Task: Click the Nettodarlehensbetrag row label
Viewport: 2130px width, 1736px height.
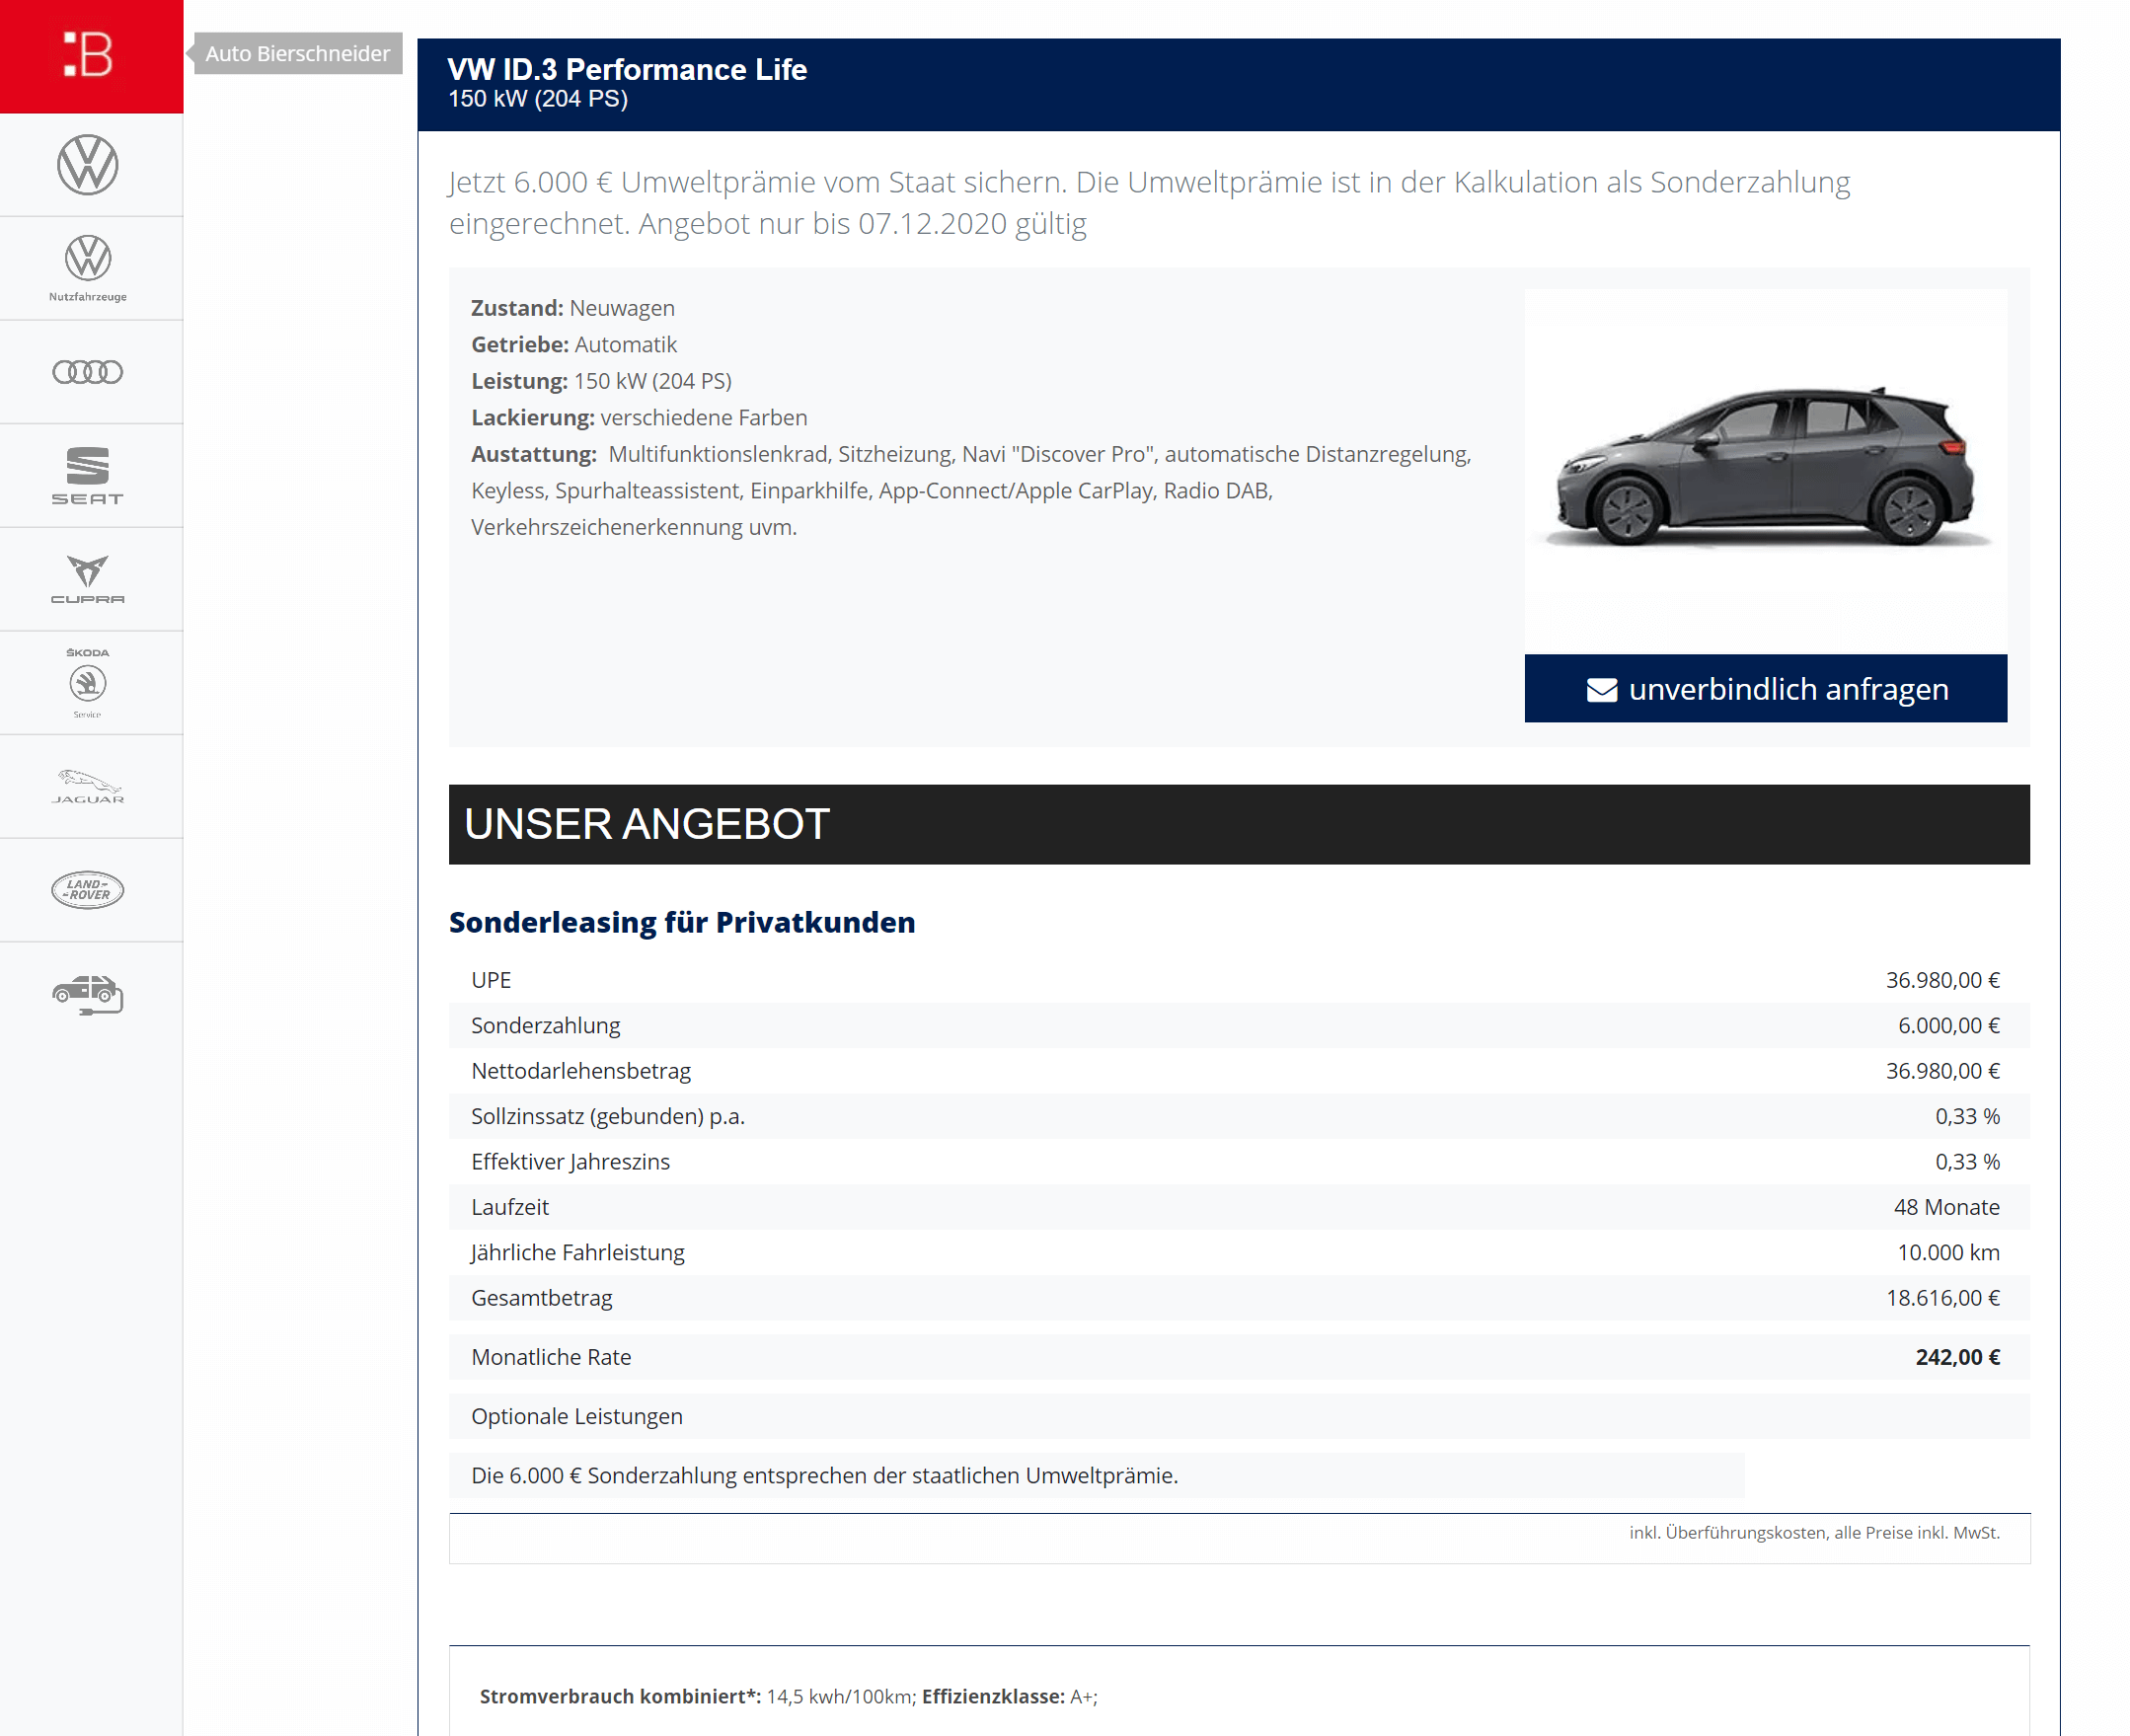Action: click(581, 1071)
